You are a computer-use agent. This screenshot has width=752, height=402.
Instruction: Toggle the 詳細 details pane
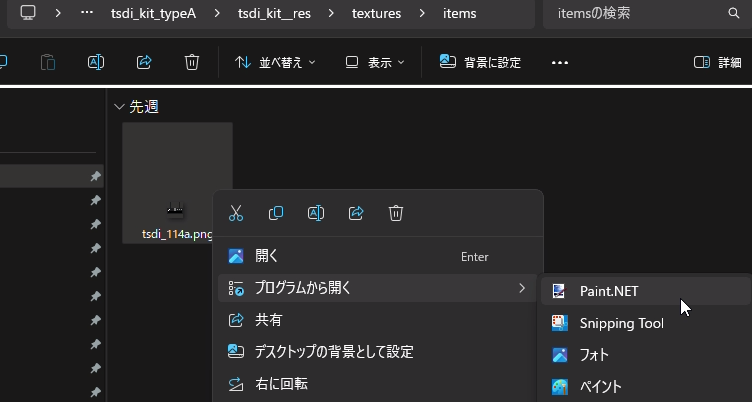click(717, 62)
